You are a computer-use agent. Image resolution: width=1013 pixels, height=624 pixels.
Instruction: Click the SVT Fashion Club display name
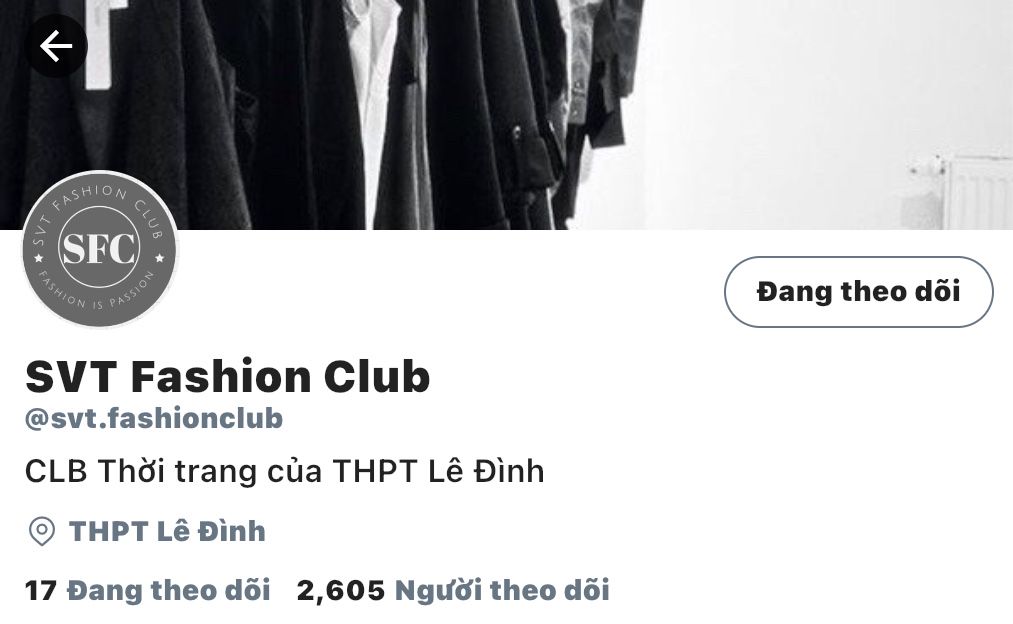(x=227, y=377)
